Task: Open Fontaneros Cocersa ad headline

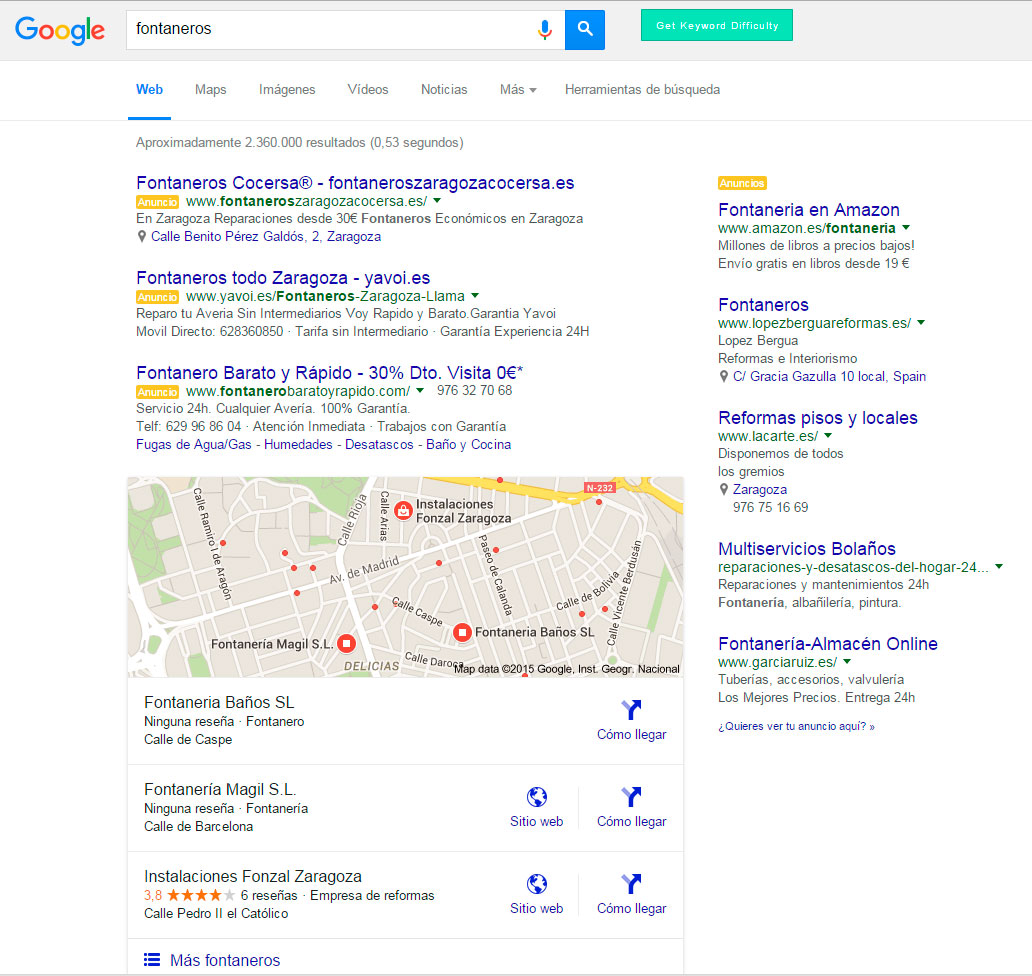Action: point(355,183)
